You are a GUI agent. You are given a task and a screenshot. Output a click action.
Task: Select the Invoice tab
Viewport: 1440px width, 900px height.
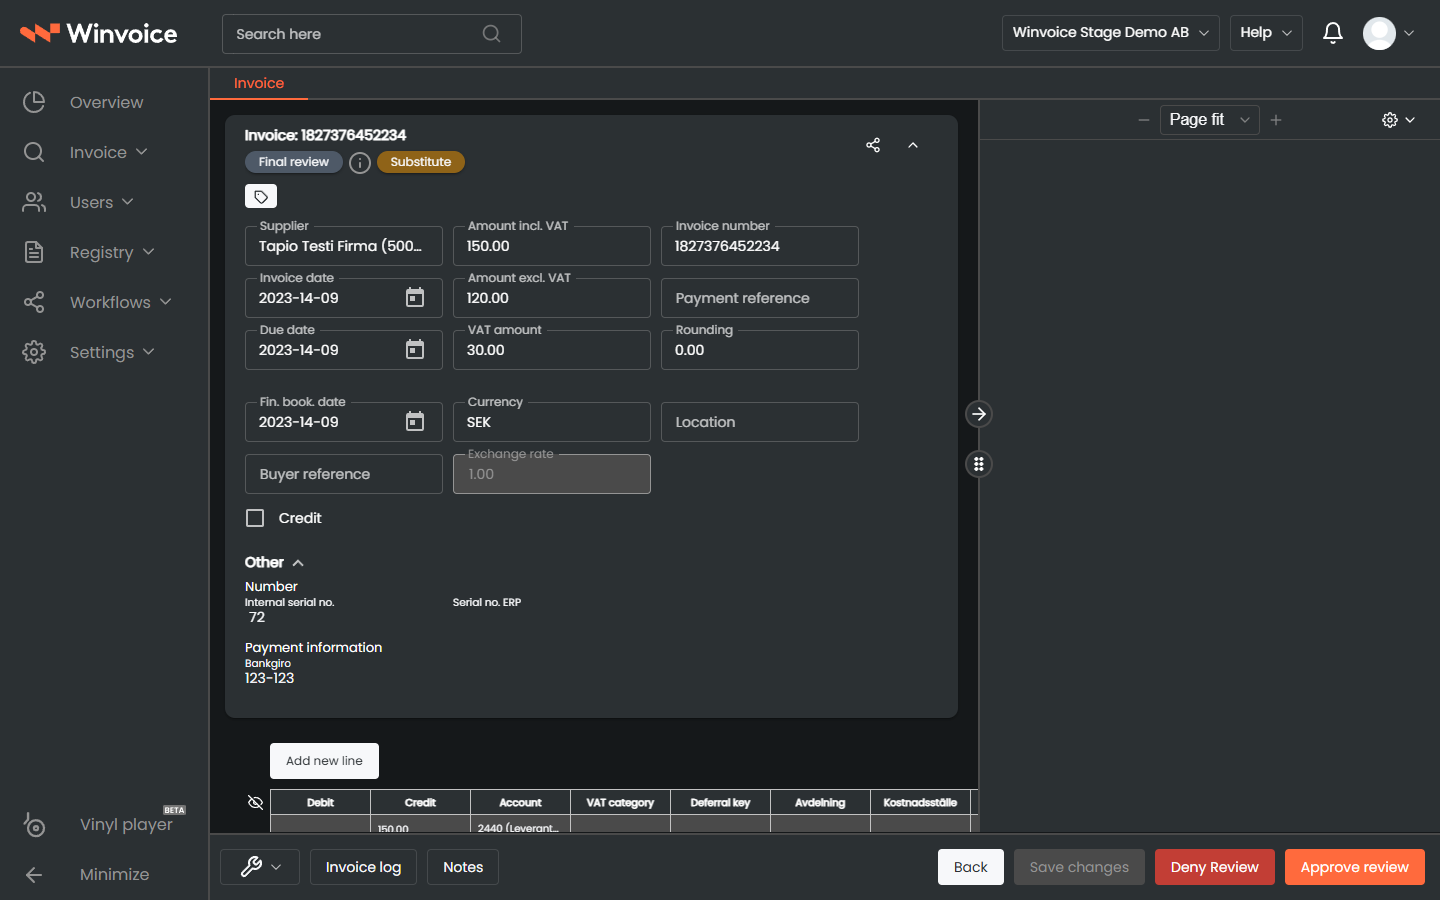(x=259, y=83)
